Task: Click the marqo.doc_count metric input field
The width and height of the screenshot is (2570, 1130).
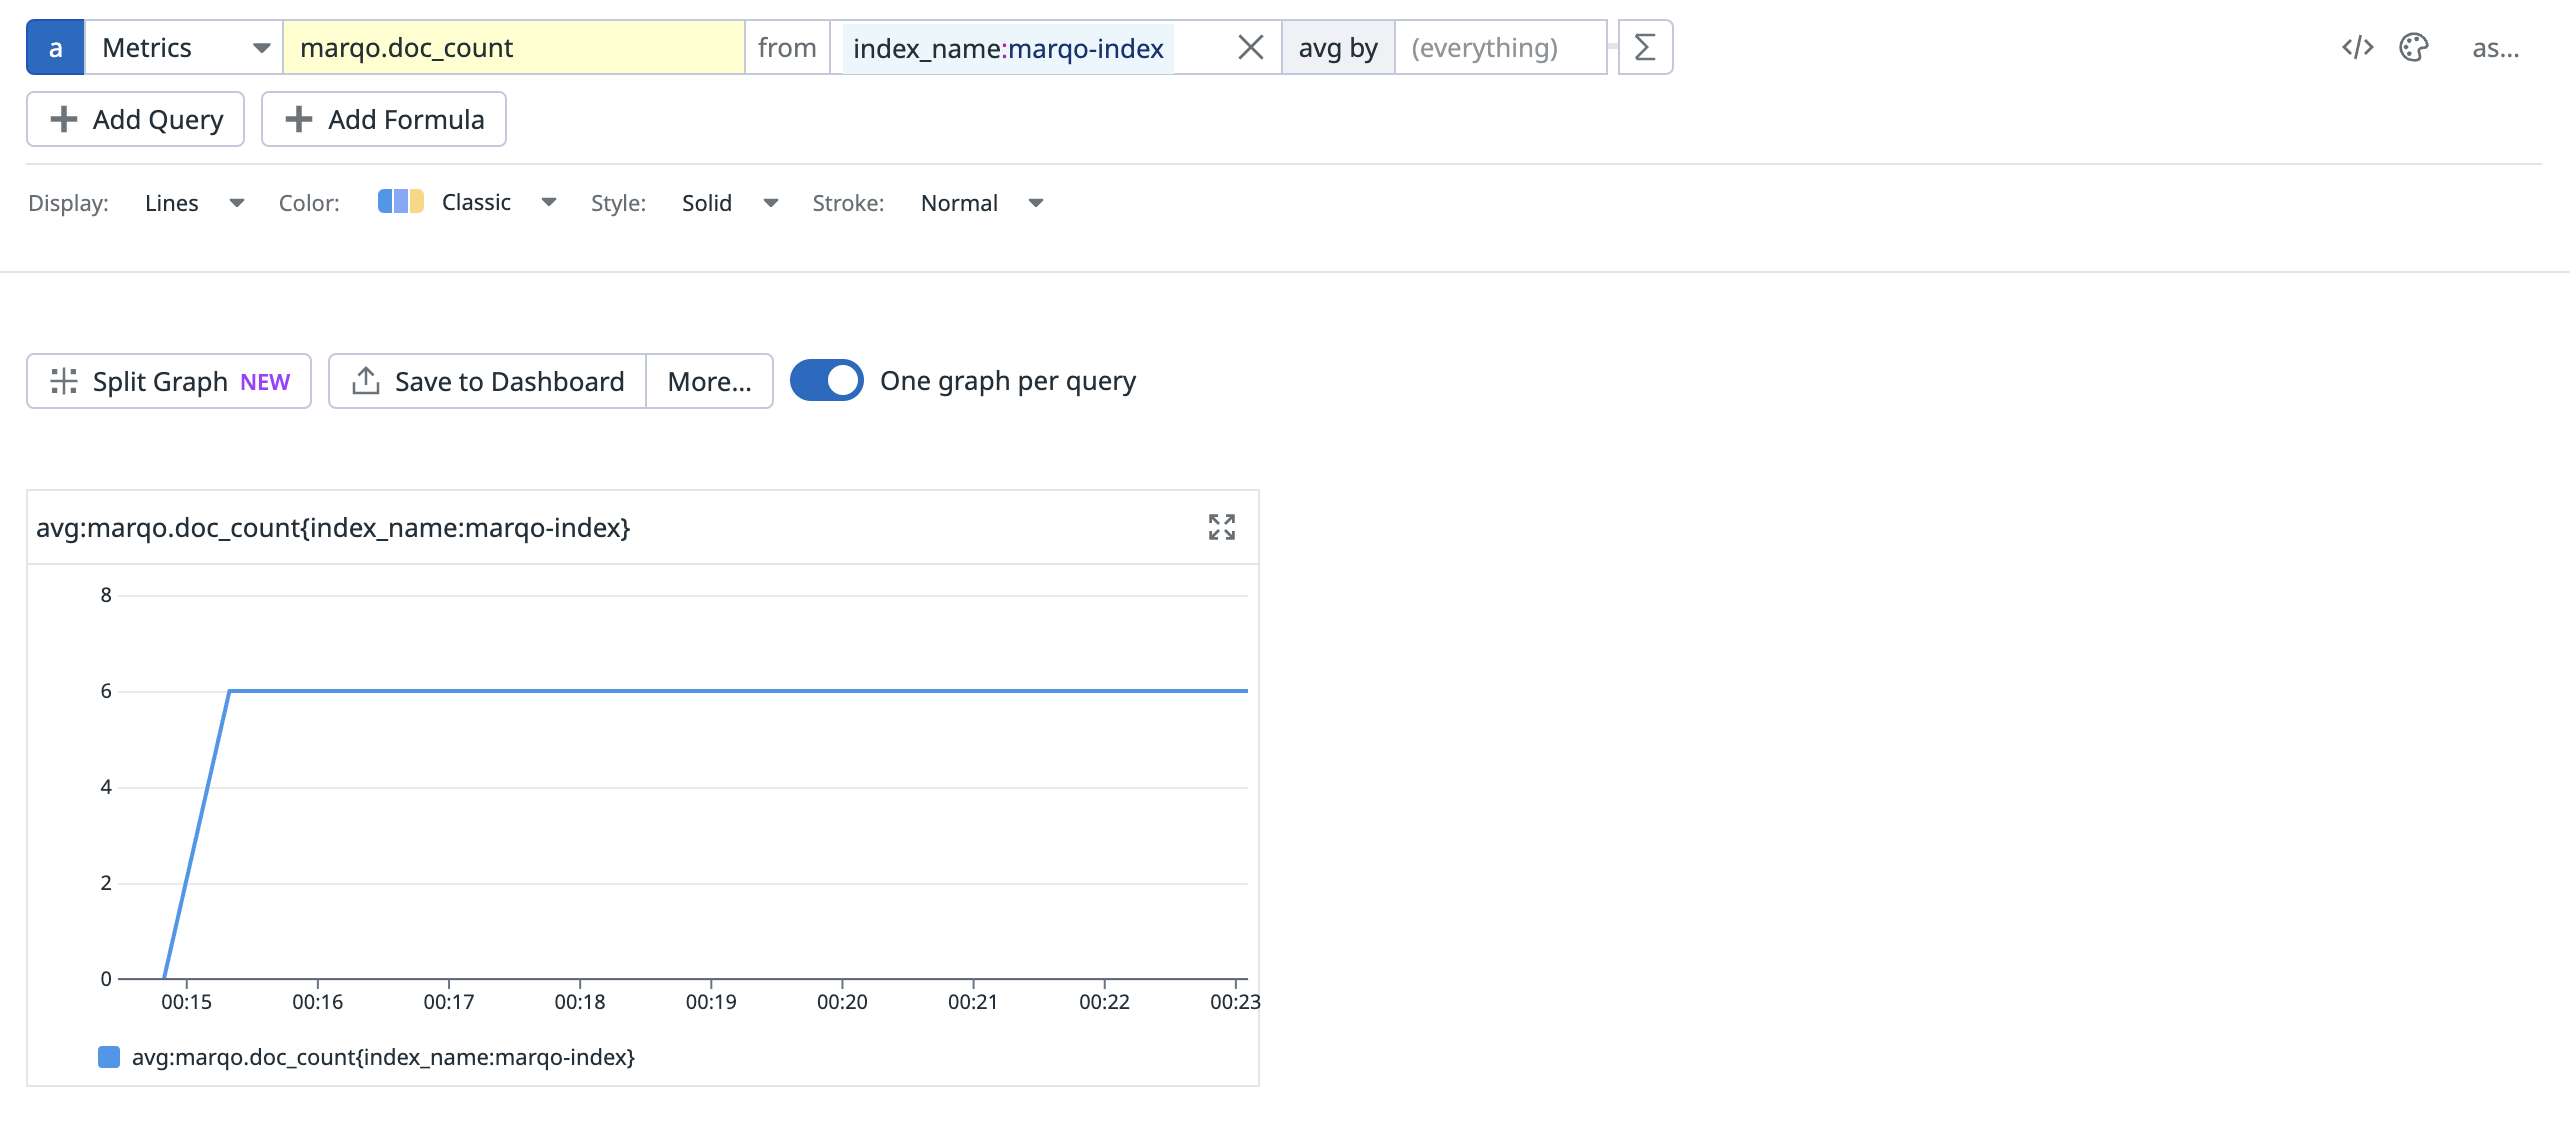Action: 513,47
